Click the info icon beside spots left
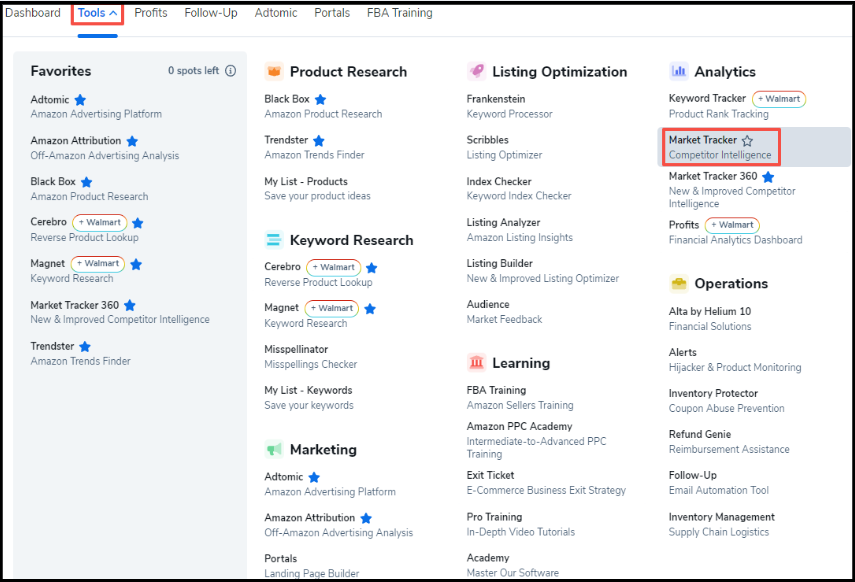 [x=231, y=71]
